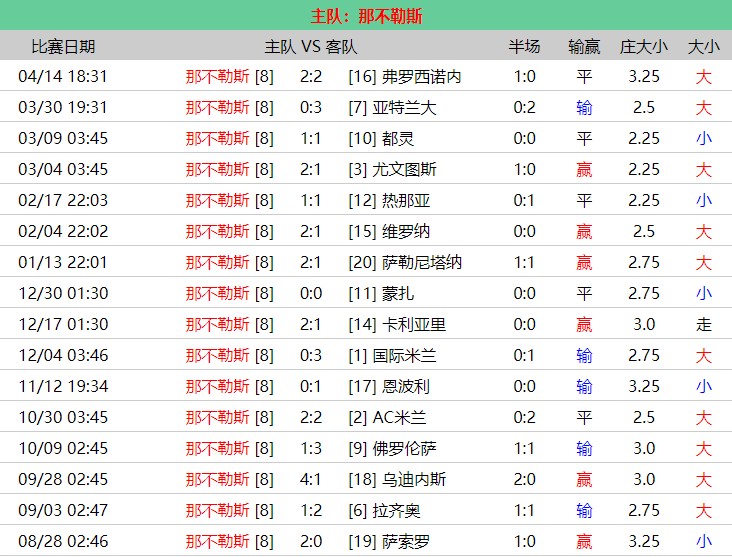This screenshot has width=732, height=557.
Task: Open the 尤文图斯 team link
Action: tap(405, 169)
